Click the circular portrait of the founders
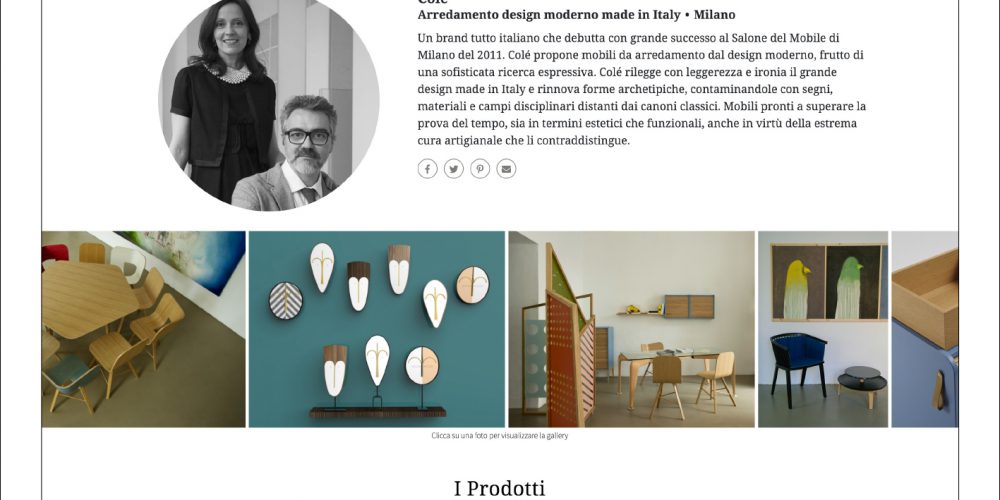Image resolution: width=1000 pixels, height=500 pixels. tap(268, 102)
